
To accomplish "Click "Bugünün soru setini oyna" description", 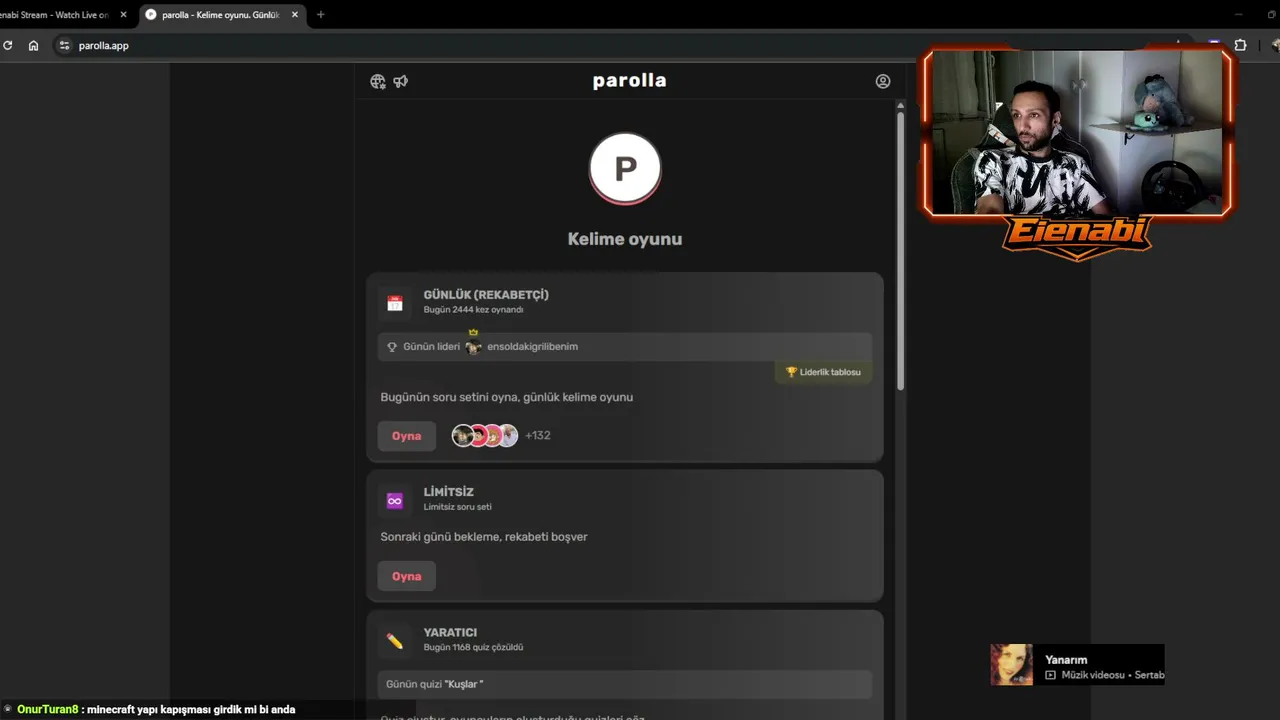I will (507, 397).
